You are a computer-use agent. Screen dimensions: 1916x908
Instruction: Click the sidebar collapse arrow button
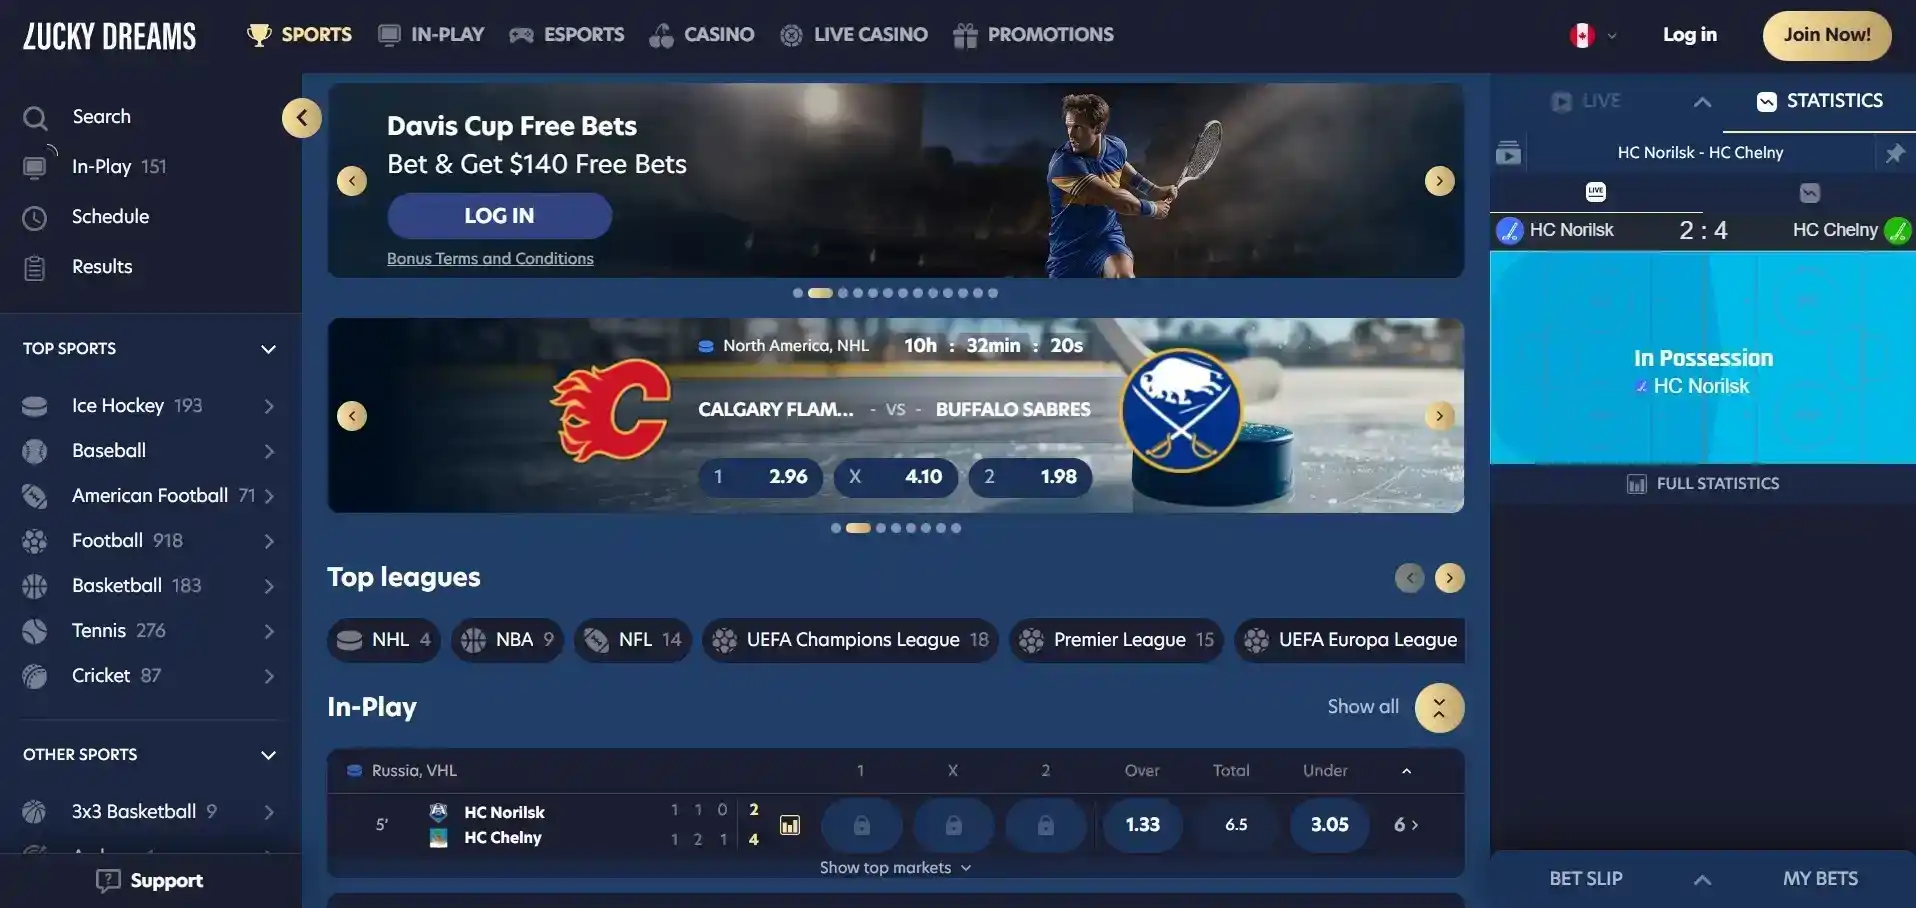(x=301, y=118)
